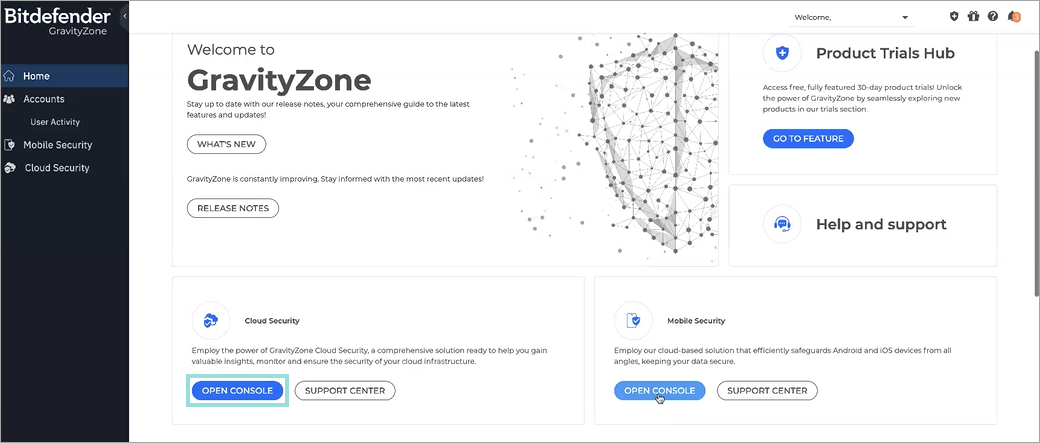This screenshot has height=443, width=1040.
Task: Go to Home in the sidebar
Action: 37,76
